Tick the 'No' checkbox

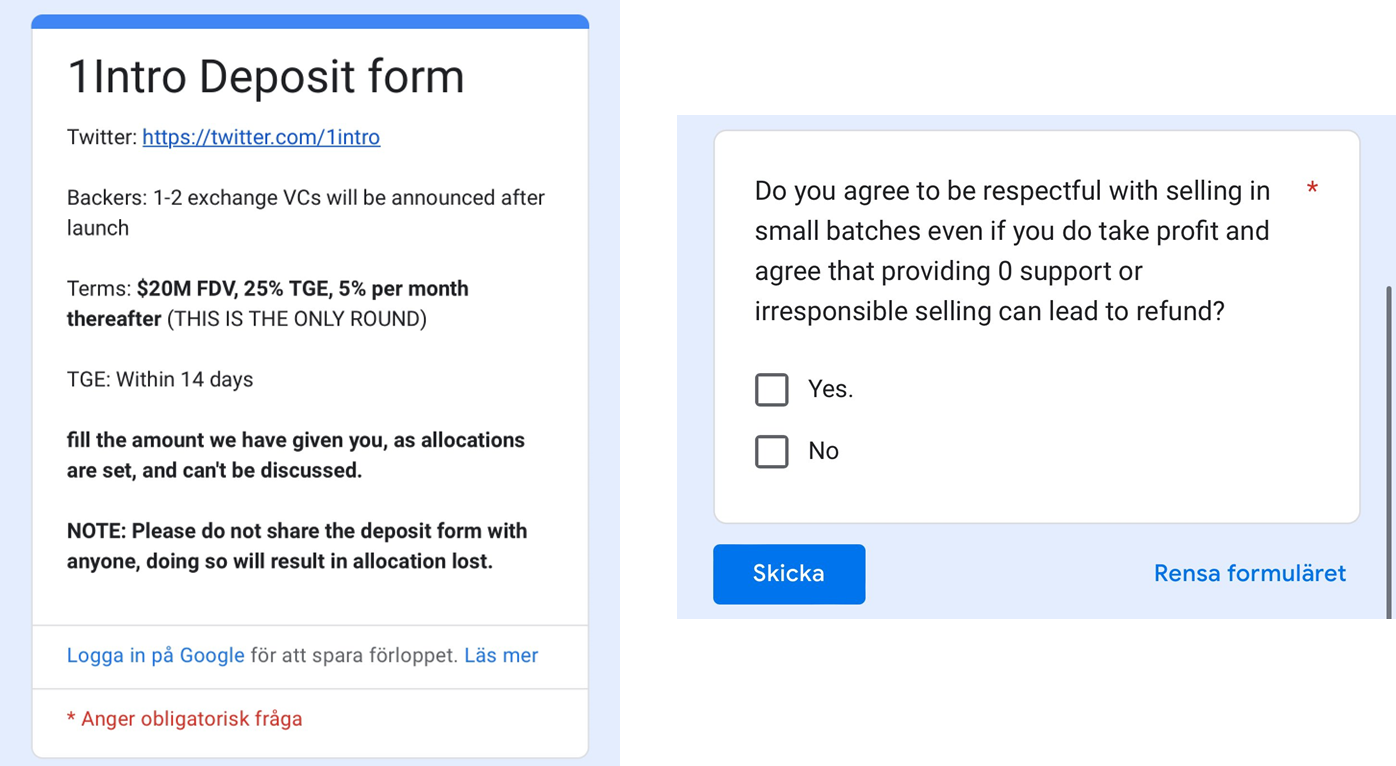coord(771,452)
